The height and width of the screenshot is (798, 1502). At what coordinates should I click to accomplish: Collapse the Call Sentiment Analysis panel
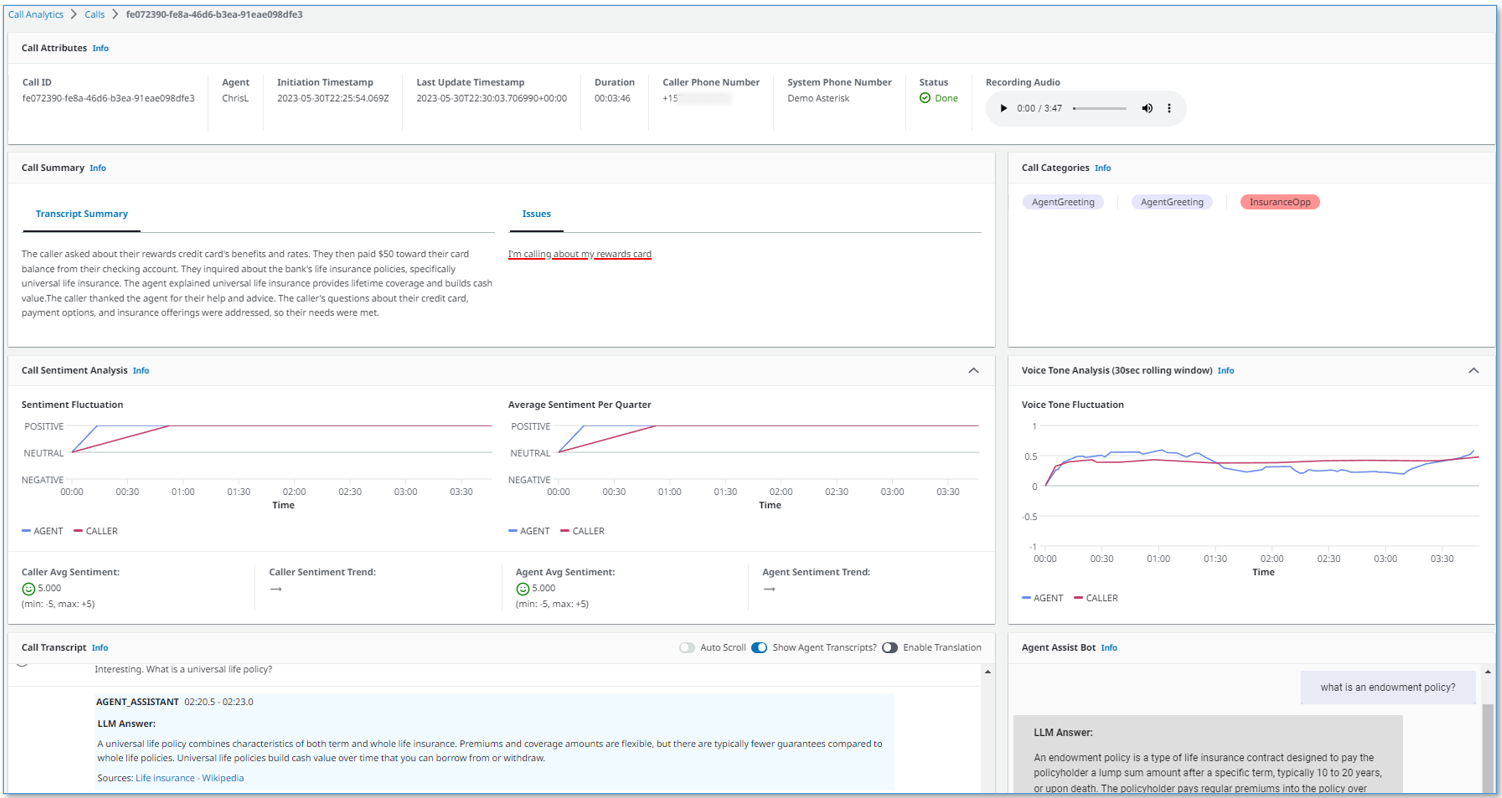973,371
